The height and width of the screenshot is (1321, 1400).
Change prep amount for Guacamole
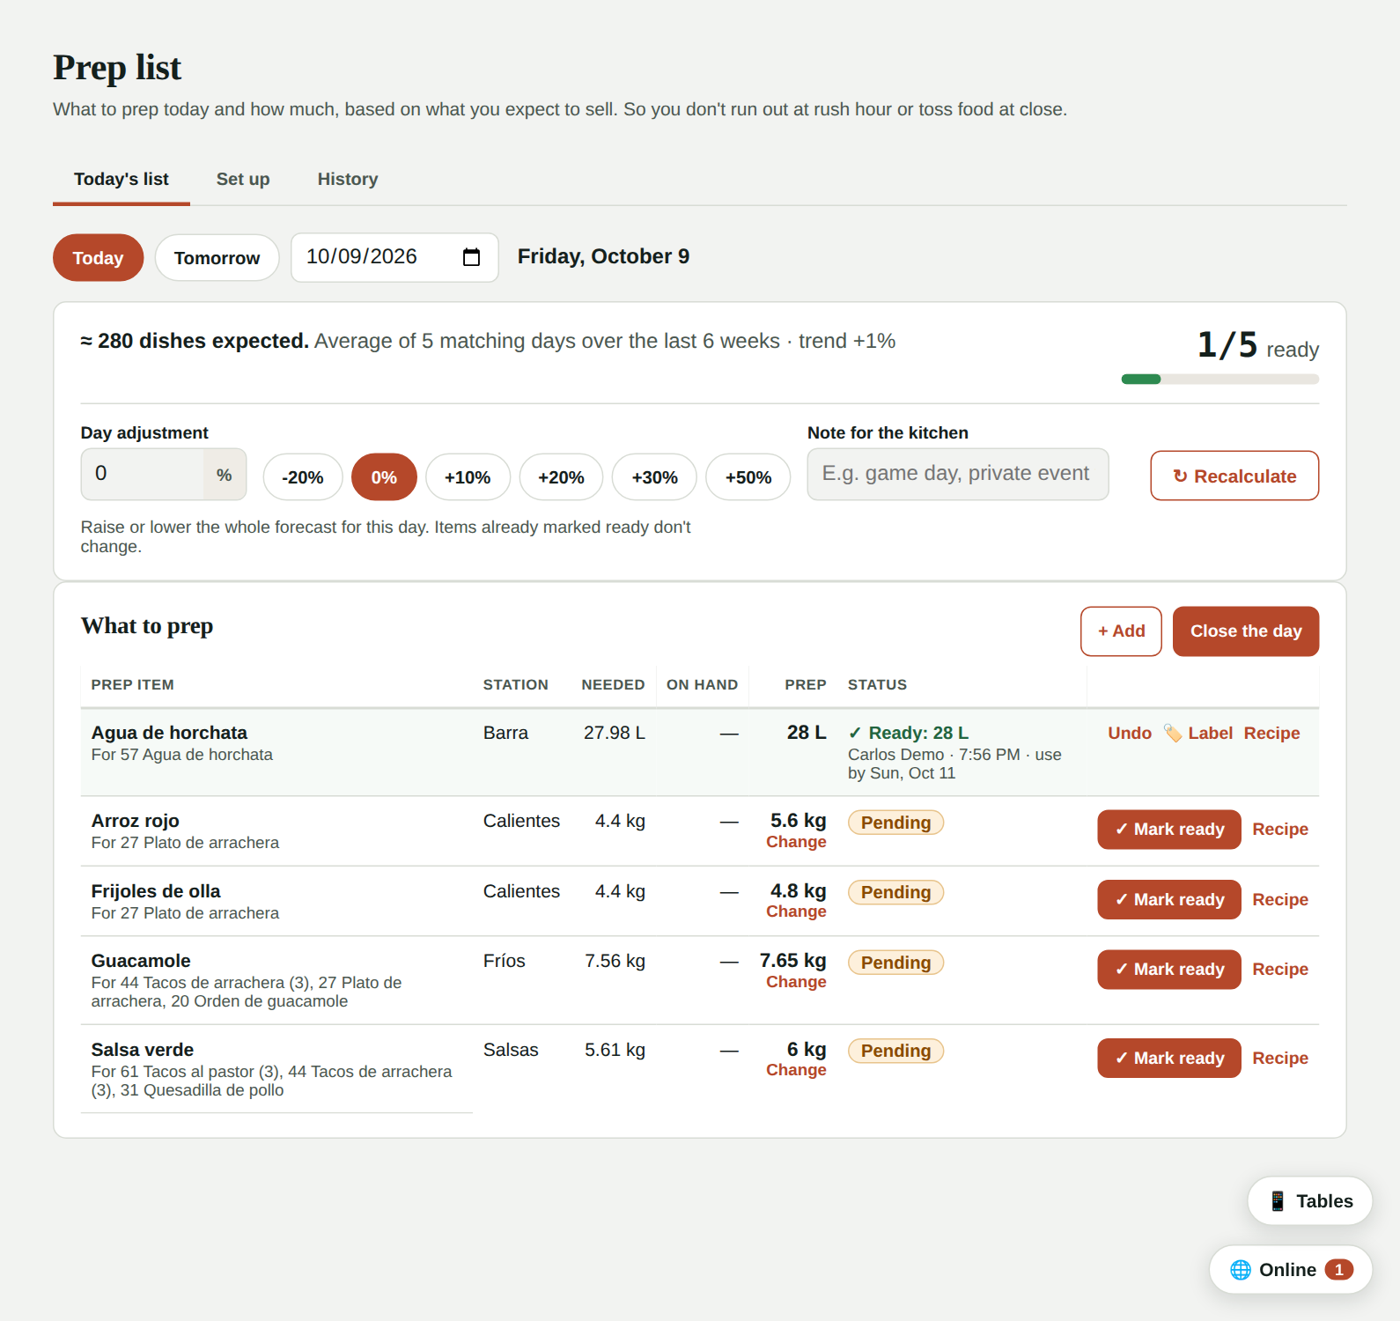click(x=796, y=982)
